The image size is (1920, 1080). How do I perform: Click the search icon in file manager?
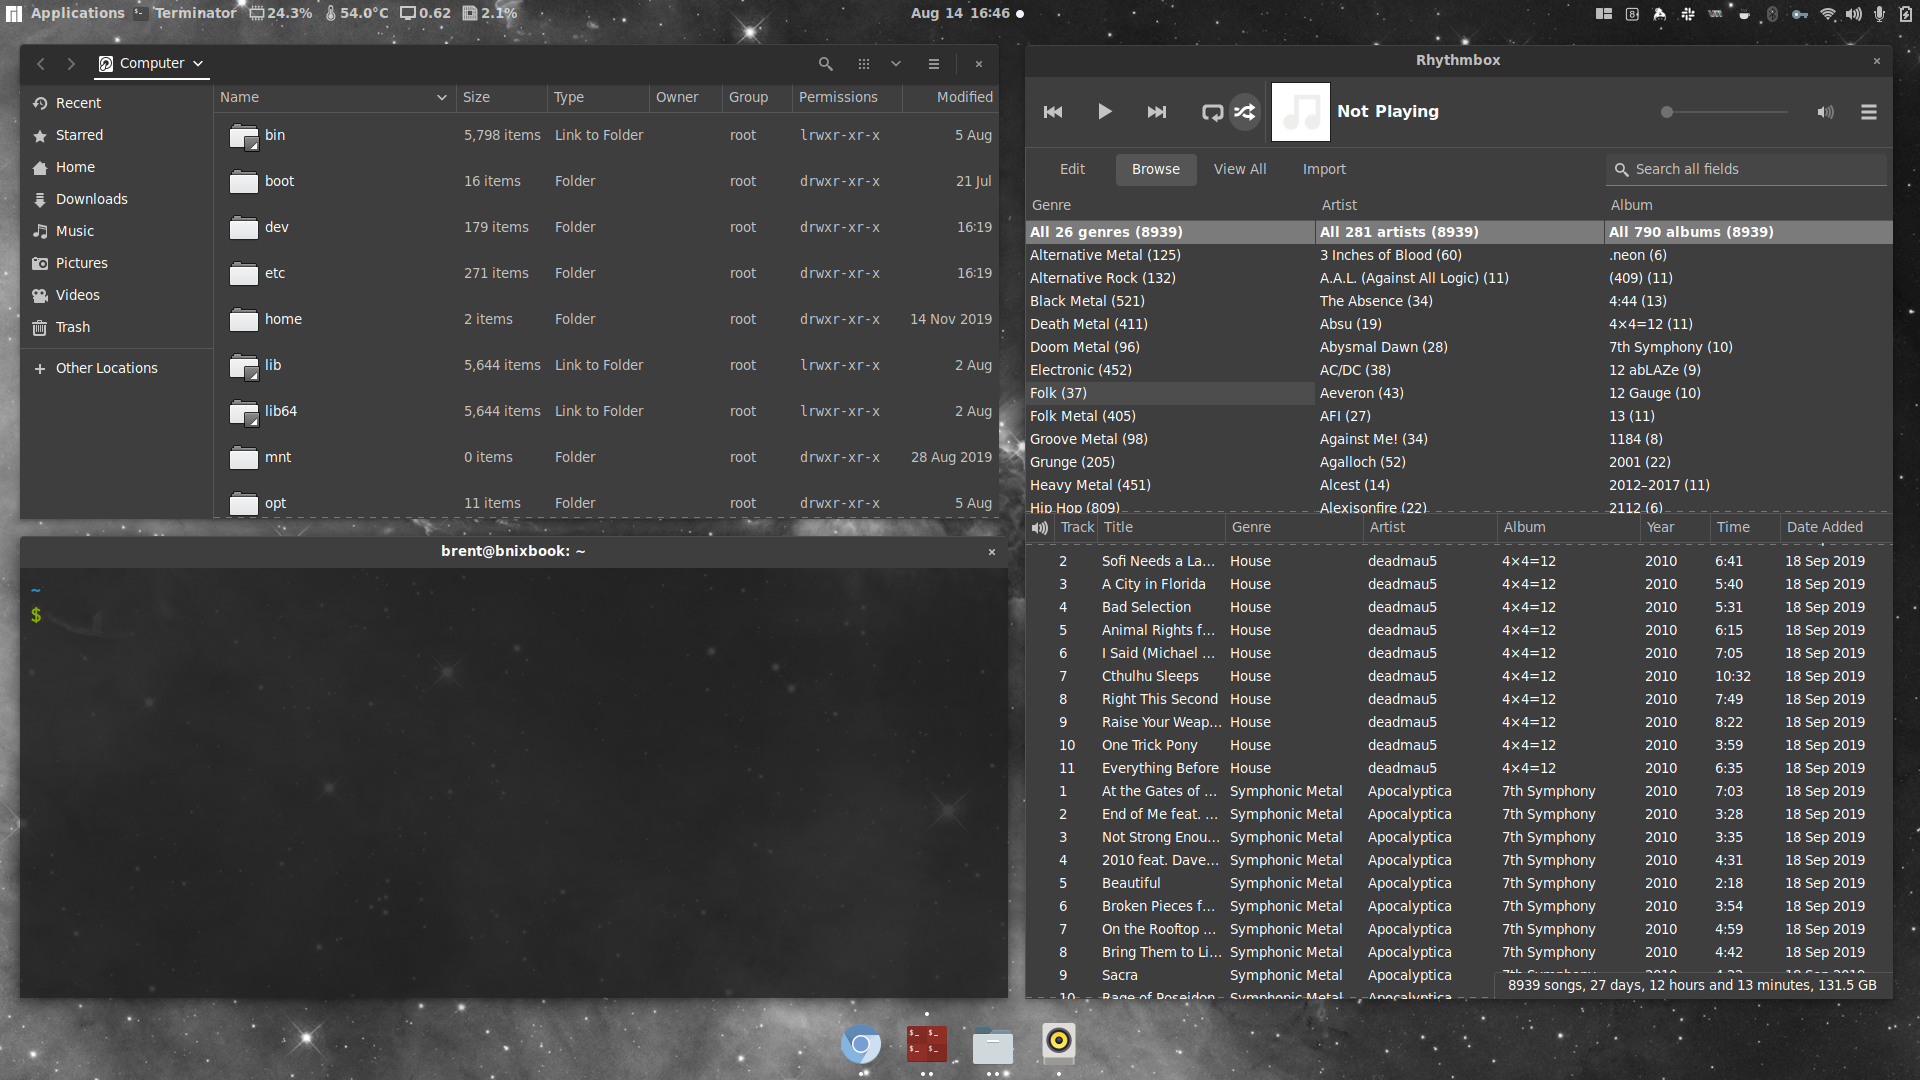point(824,62)
